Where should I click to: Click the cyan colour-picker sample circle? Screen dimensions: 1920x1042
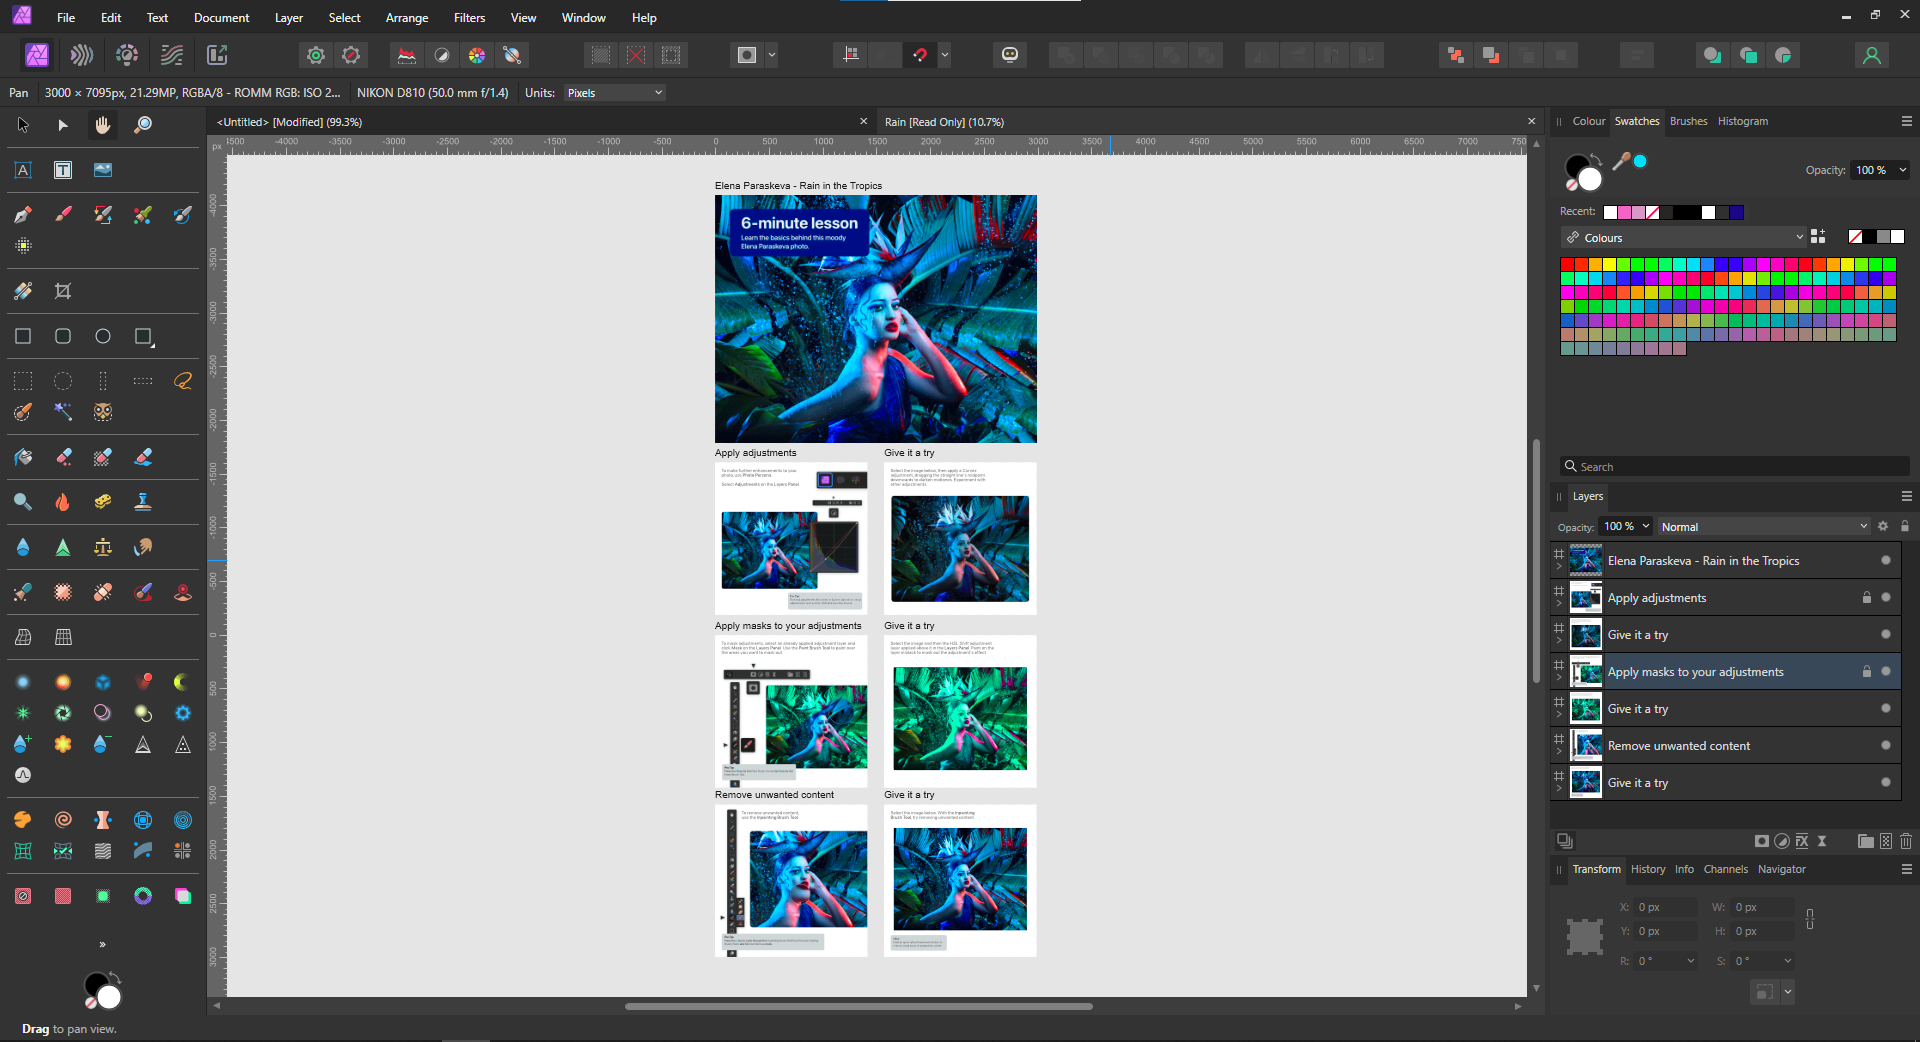(1640, 161)
